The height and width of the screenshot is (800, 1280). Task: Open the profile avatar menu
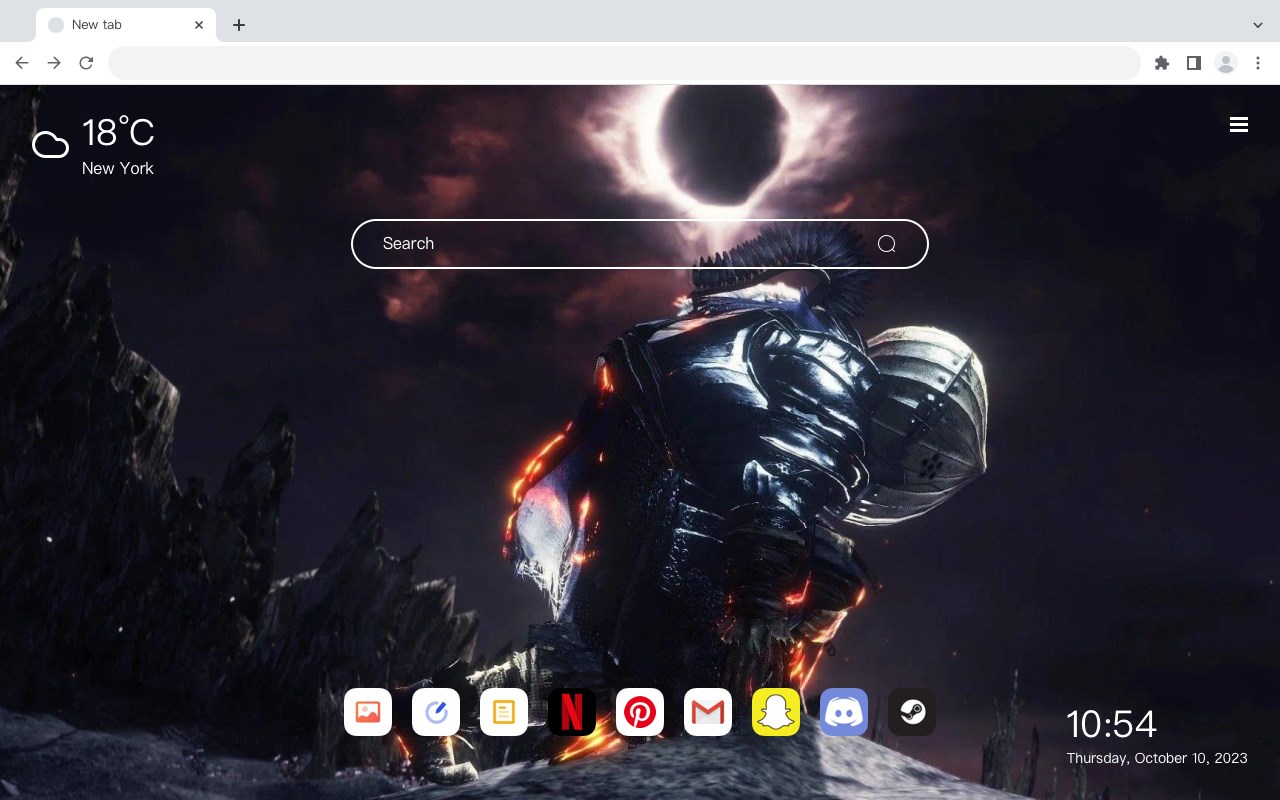click(1226, 63)
